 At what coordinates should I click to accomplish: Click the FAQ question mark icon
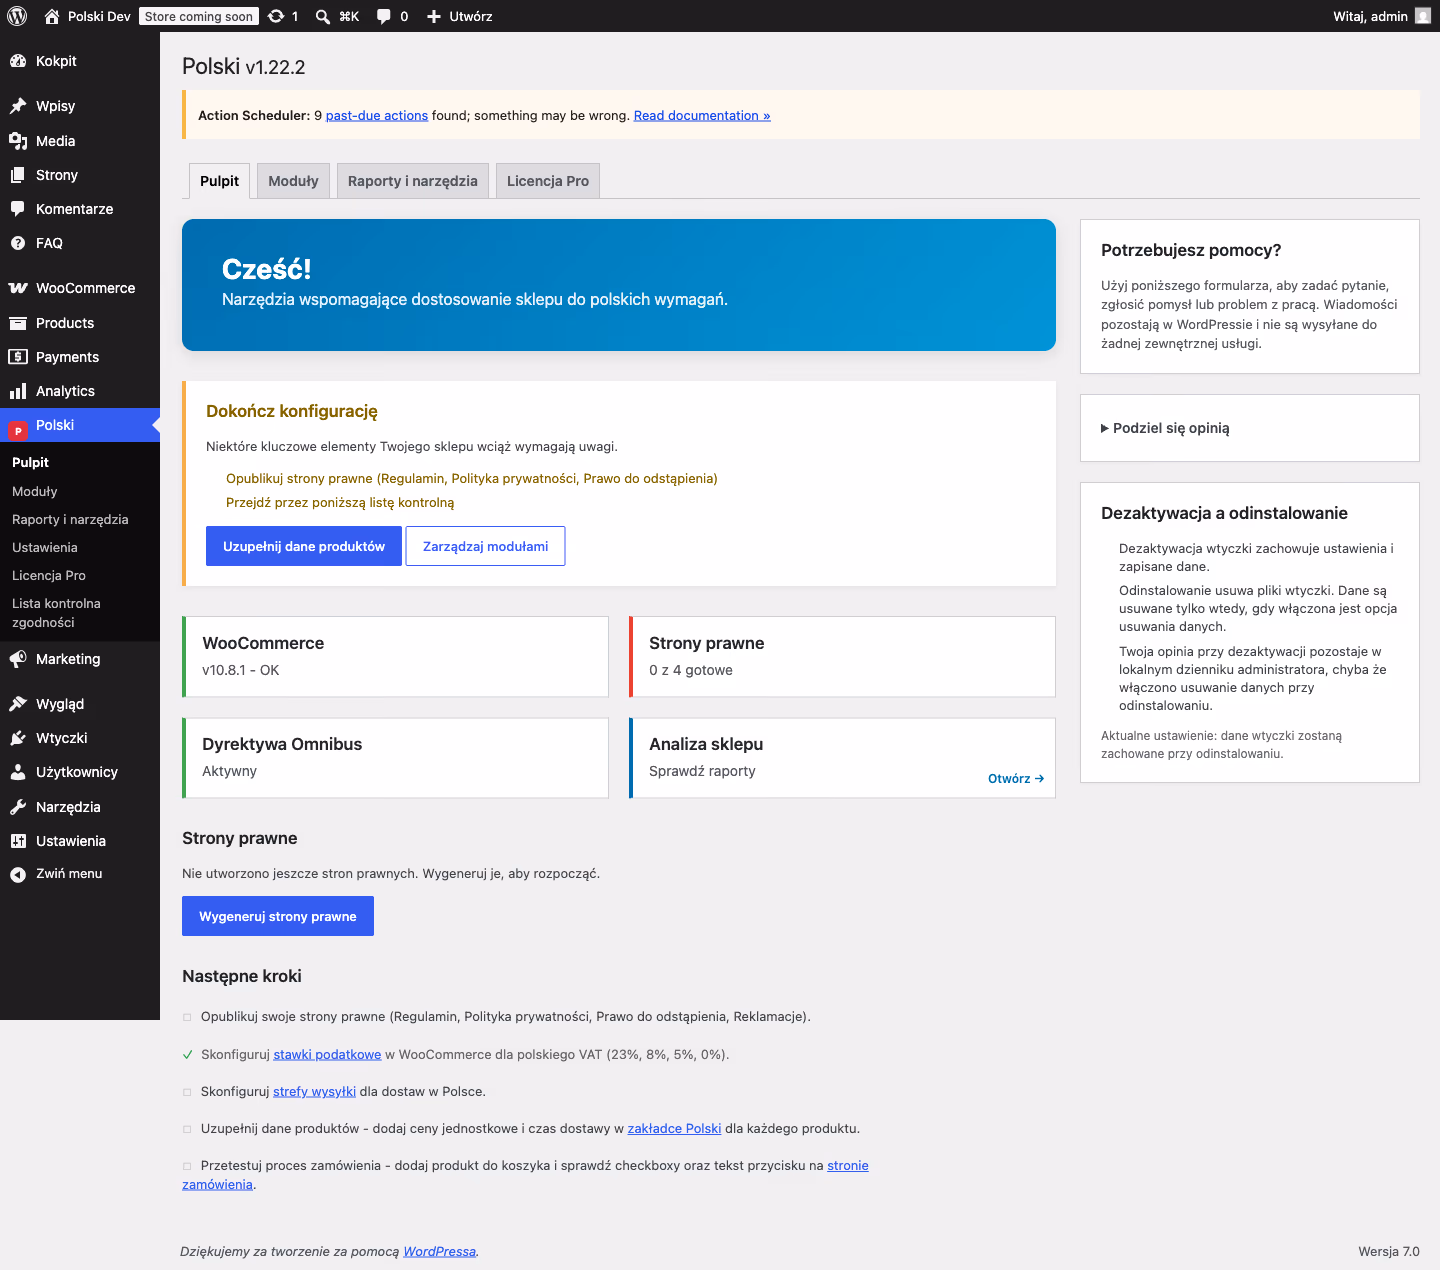point(18,243)
